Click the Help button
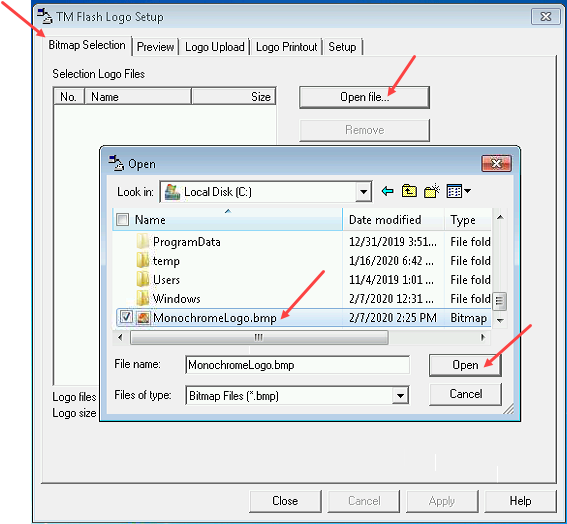 [x=520, y=501]
